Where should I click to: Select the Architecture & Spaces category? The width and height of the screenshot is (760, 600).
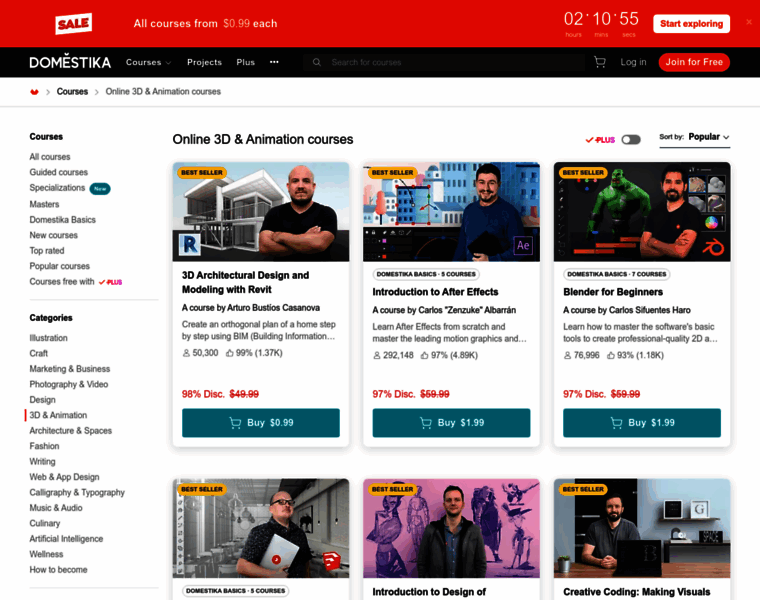pyautogui.click(x=70, y=431)
